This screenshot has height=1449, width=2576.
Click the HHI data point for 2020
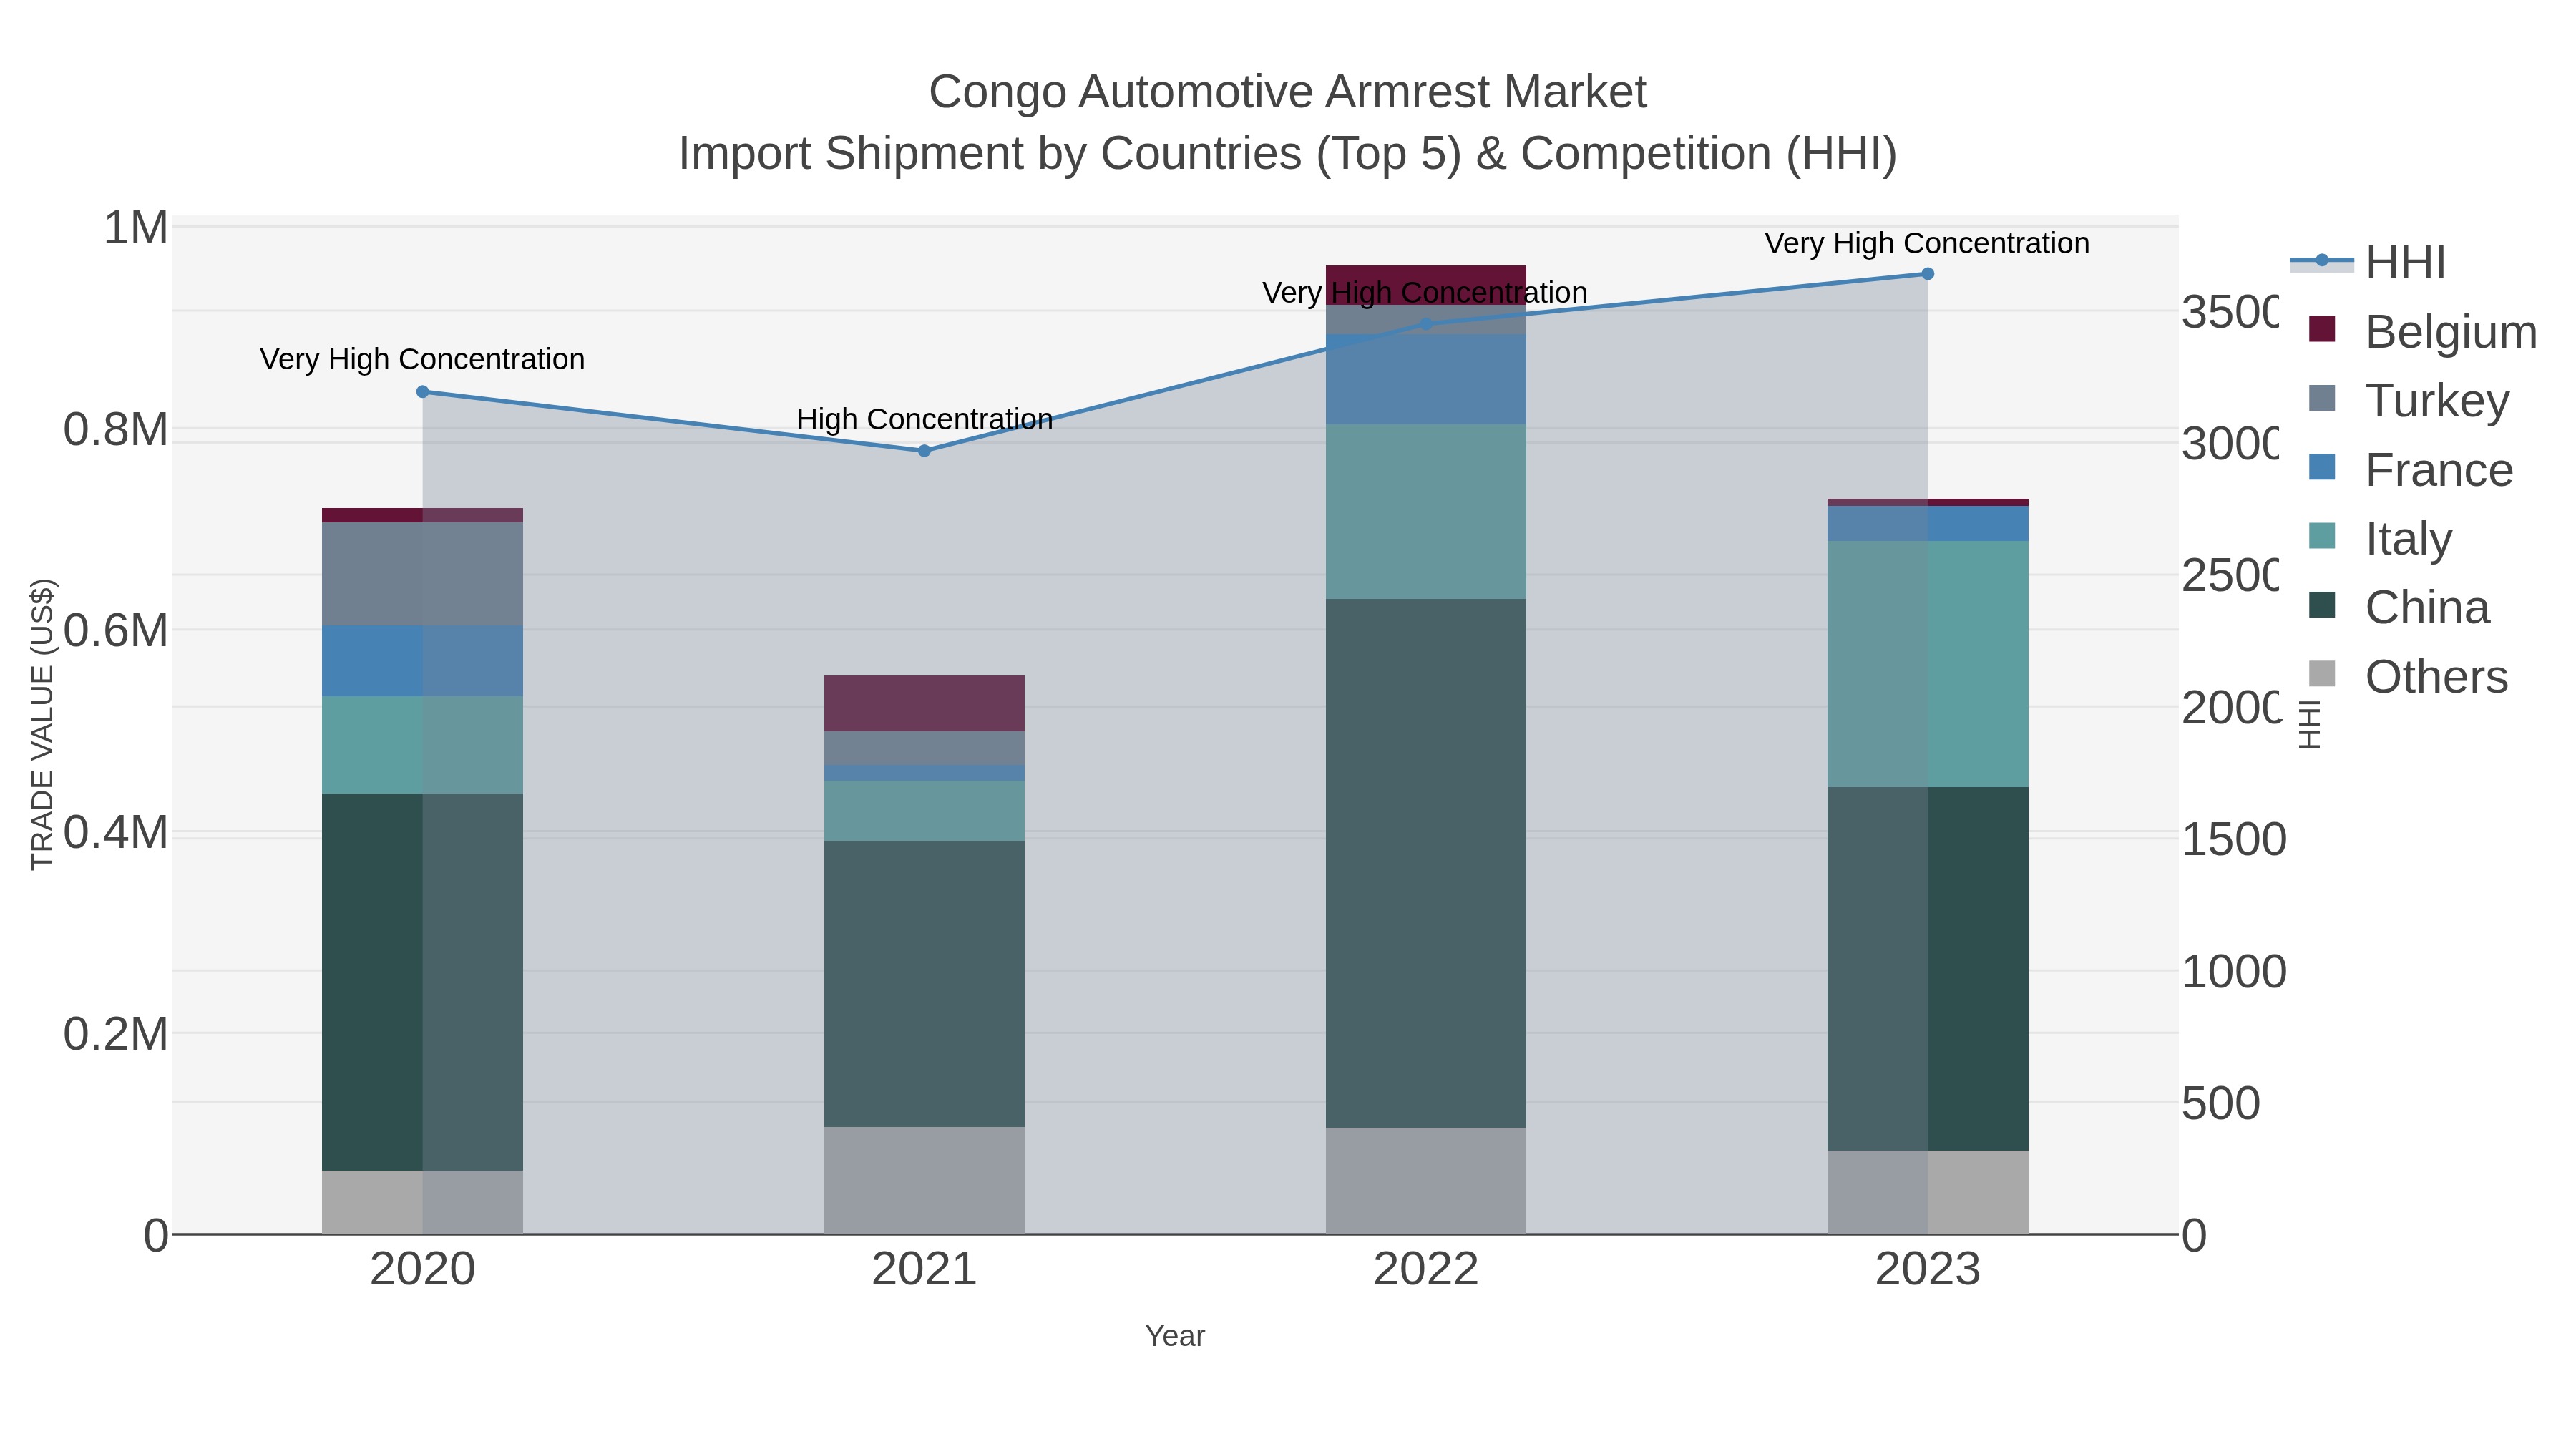click(422, 392)
